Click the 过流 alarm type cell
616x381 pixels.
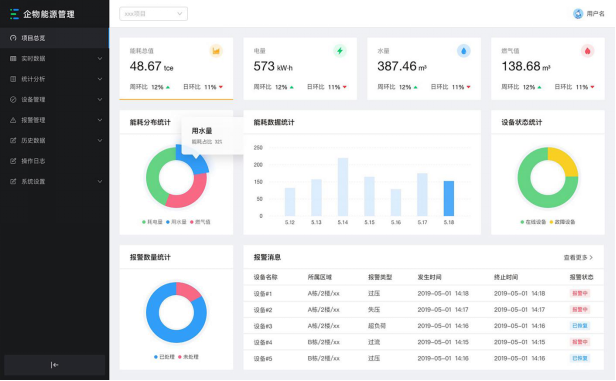click(x=374, y=342)
